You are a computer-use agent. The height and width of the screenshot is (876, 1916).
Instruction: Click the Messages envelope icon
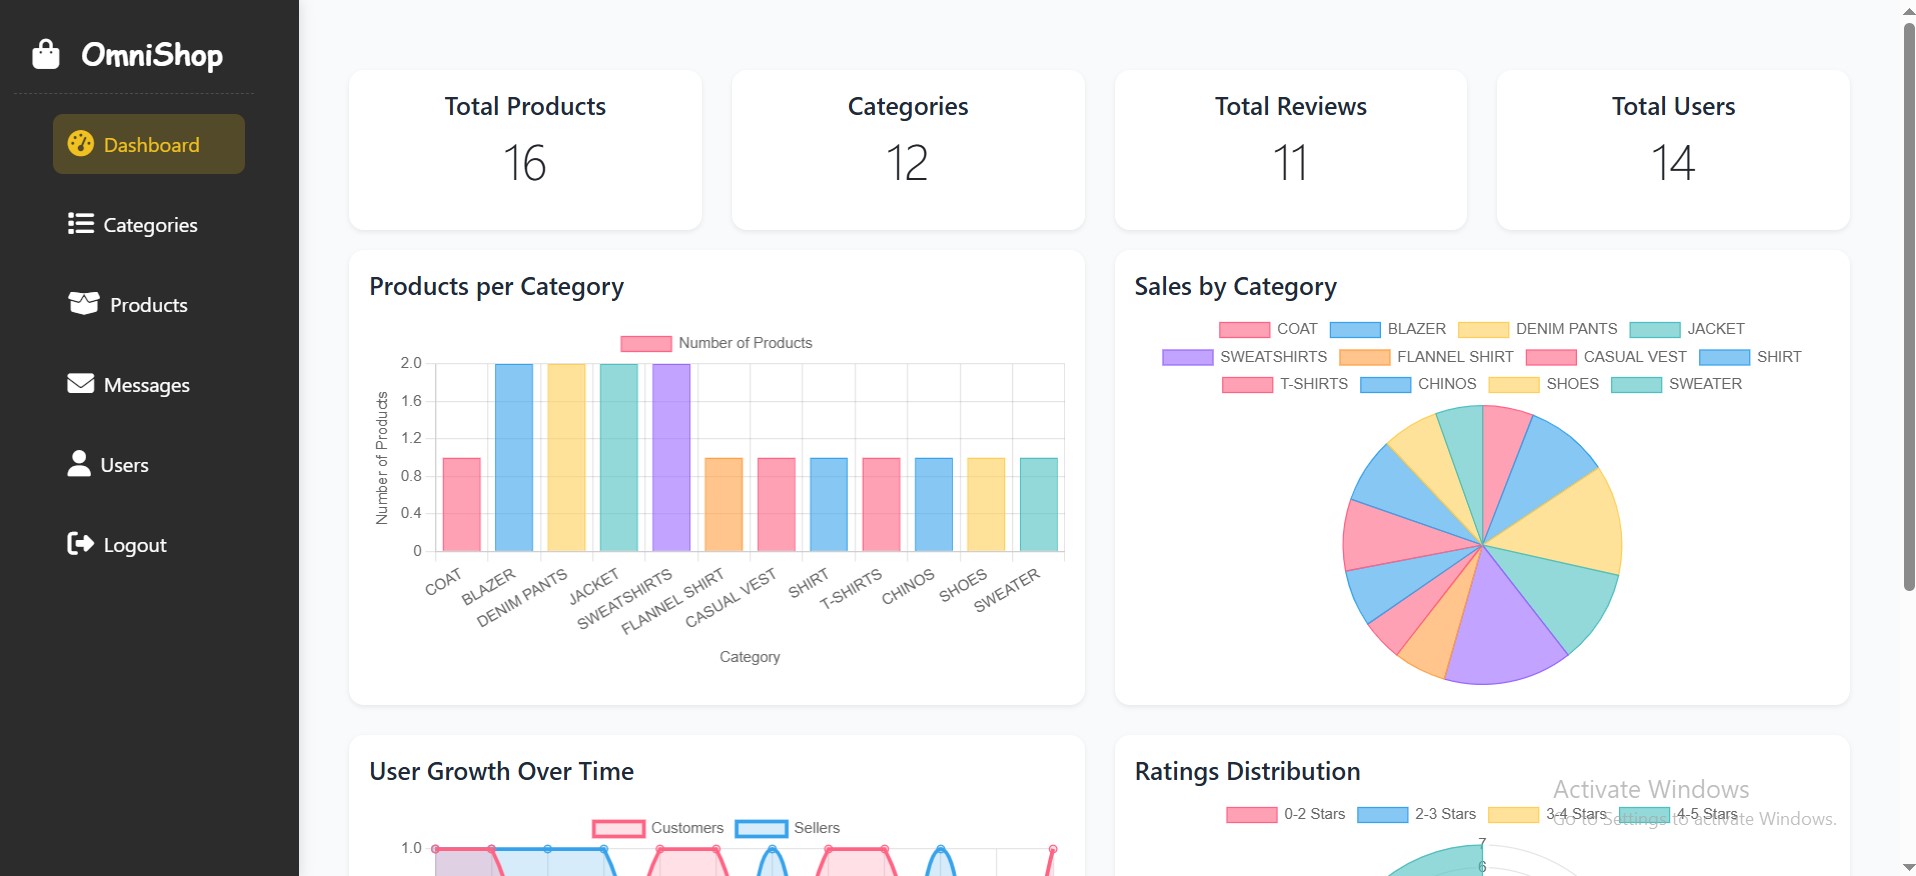pyautogui.click(x=80, y=384)
